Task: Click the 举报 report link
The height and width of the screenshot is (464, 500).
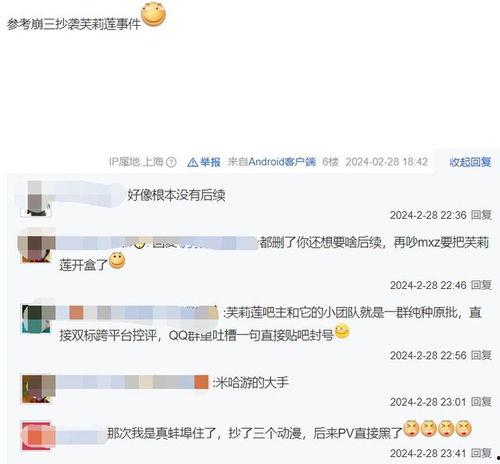Action: 210,162
